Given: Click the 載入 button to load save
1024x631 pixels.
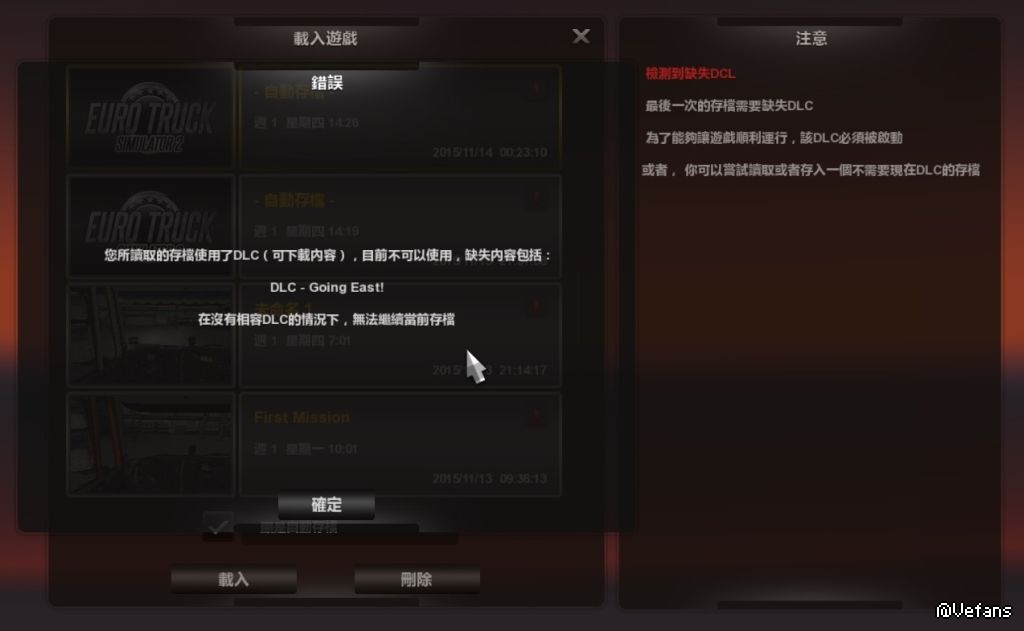Looking at the screenshot, I should (234, 579).
